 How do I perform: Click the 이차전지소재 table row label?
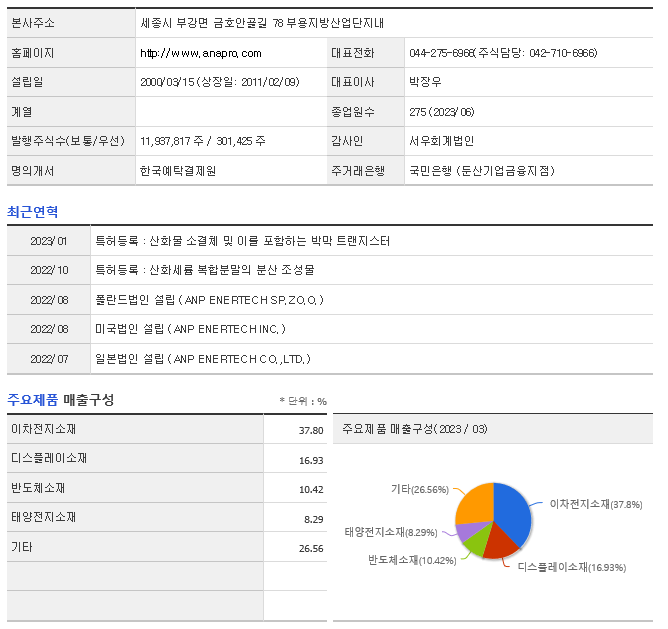pyautogui.click(x=43, y=429)
